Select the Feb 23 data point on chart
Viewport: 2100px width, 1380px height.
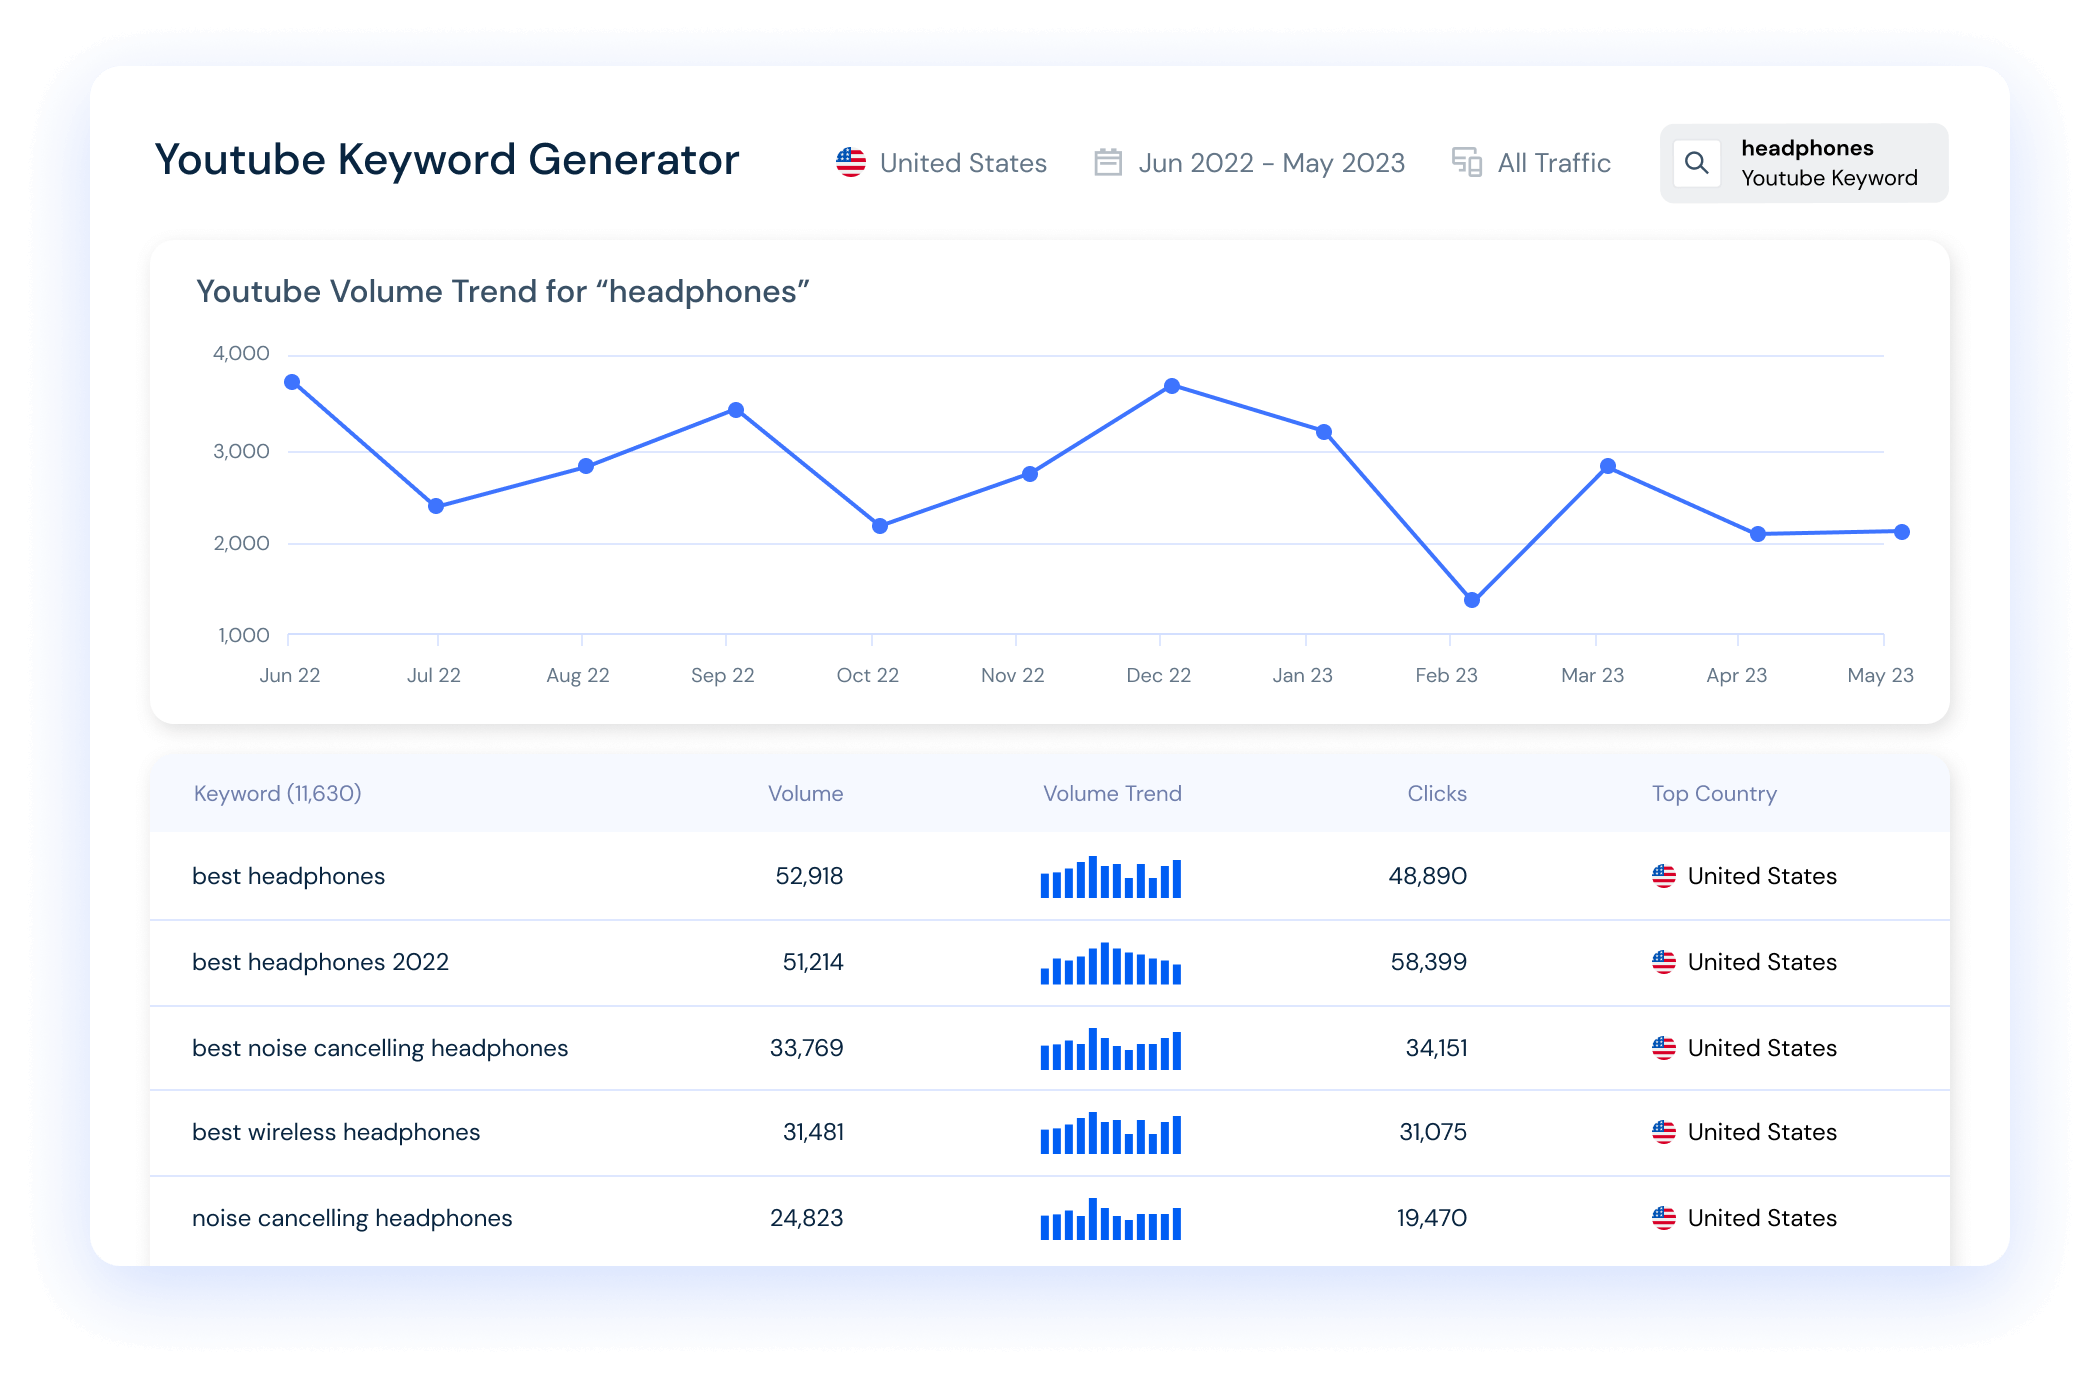(x=1472, y=600)
